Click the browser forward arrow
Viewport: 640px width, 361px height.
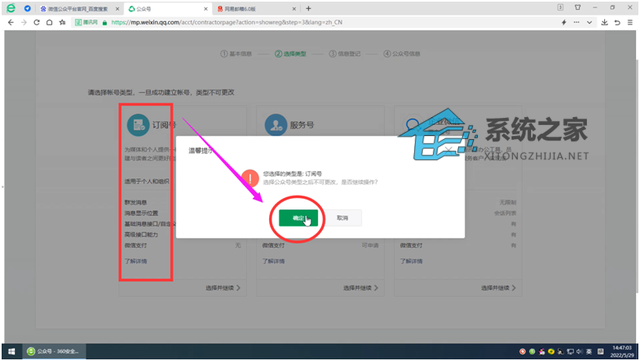tap(24, 22)
